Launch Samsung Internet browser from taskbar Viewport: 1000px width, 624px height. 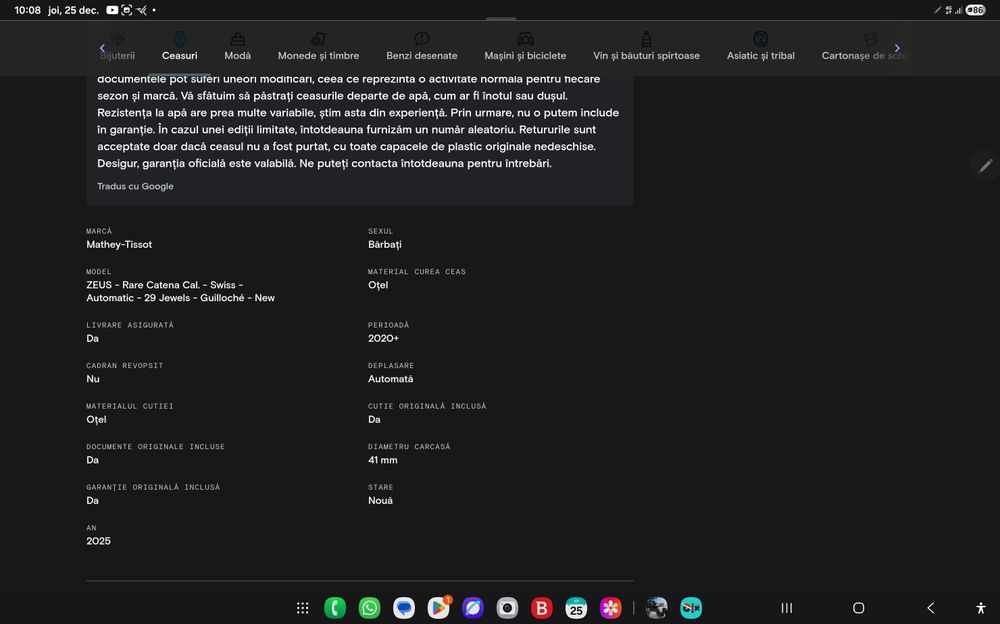[x=473, y=608]
